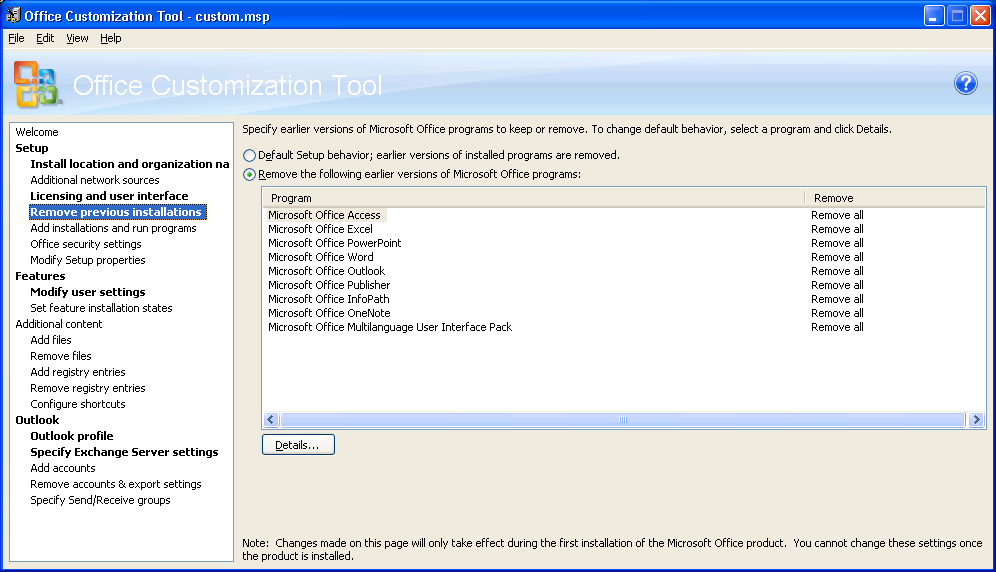Select Default Setup behavior radio button
The height and width of the screenshot is (572, 996).
250,155
